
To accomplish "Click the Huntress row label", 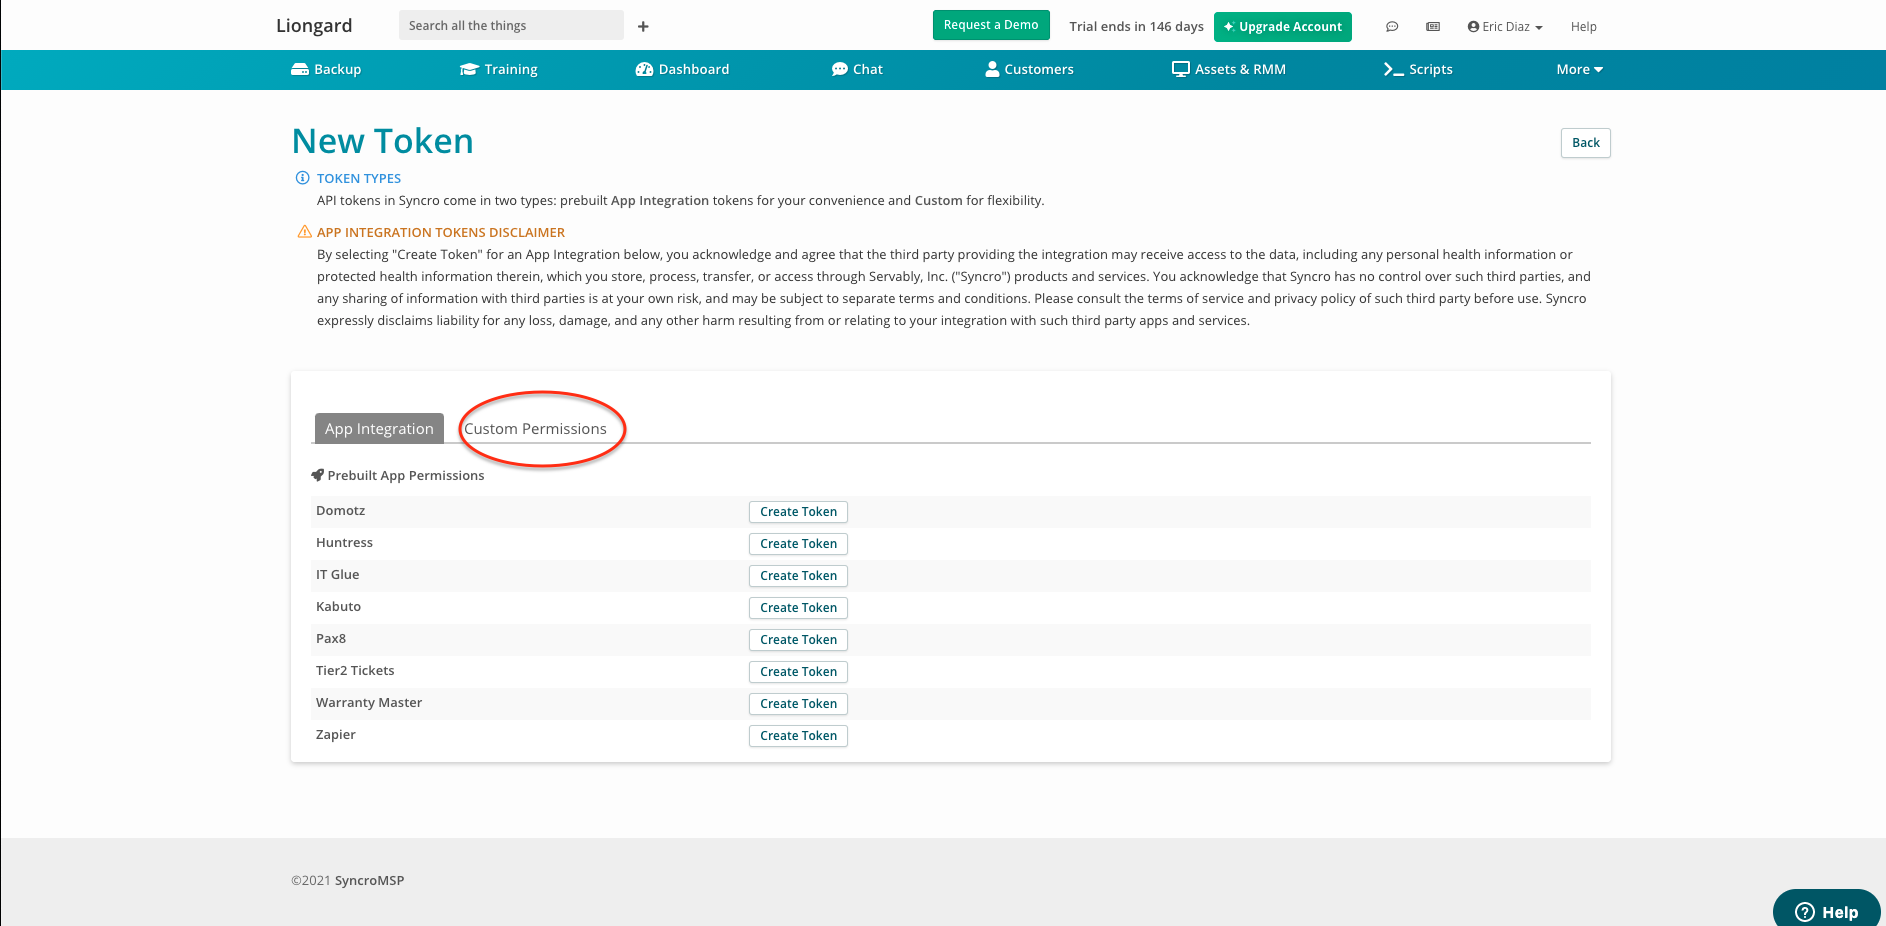I will [344, 543].
